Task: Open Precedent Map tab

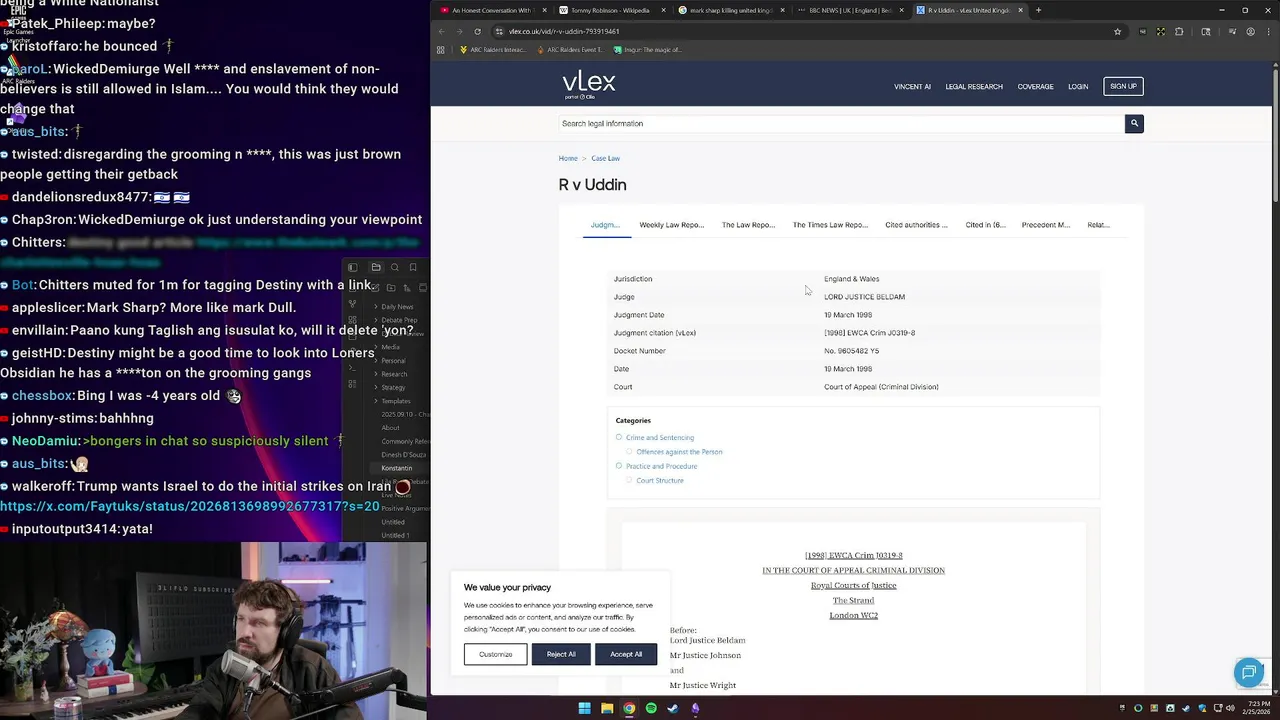Action: pos(1046,225)
